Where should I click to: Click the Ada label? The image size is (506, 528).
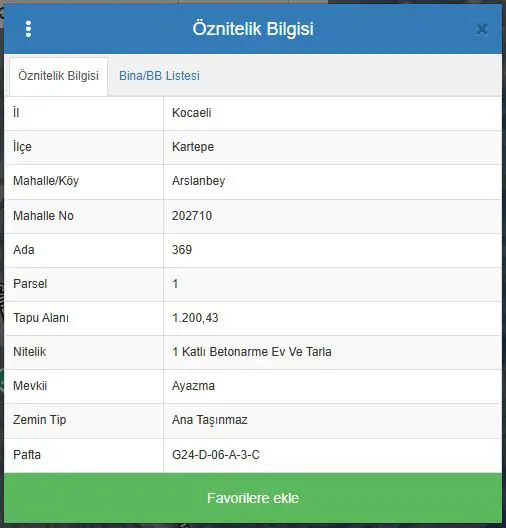(x=24, y=250)
